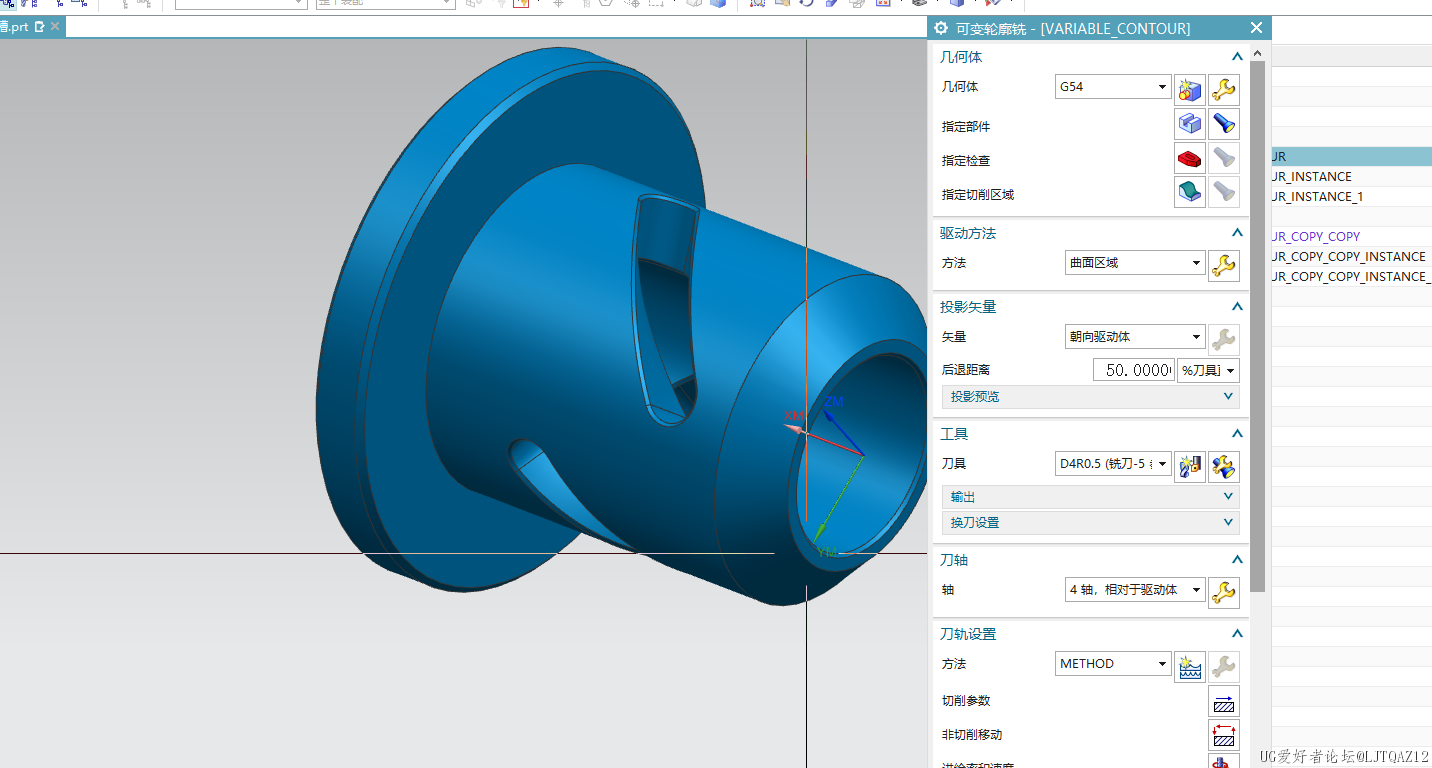
Task: Open the METHOD dropdown
Action: pos(1113,664)
